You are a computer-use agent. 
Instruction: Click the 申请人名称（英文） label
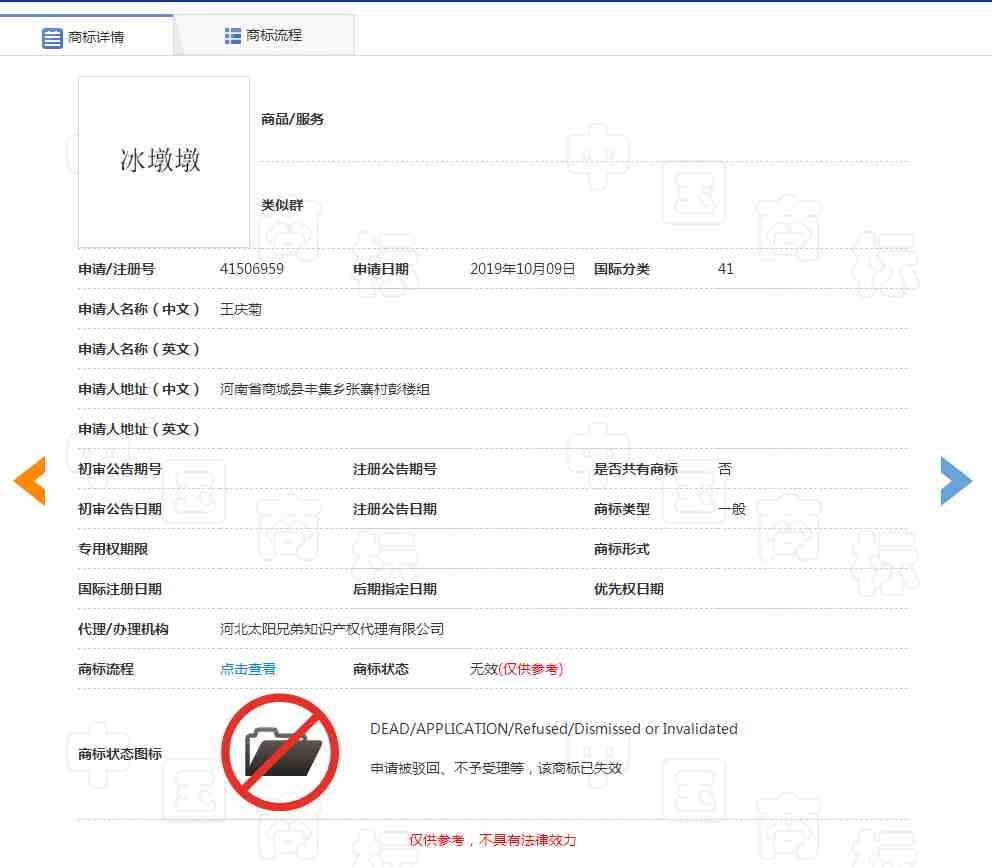[x=139, y=349]
